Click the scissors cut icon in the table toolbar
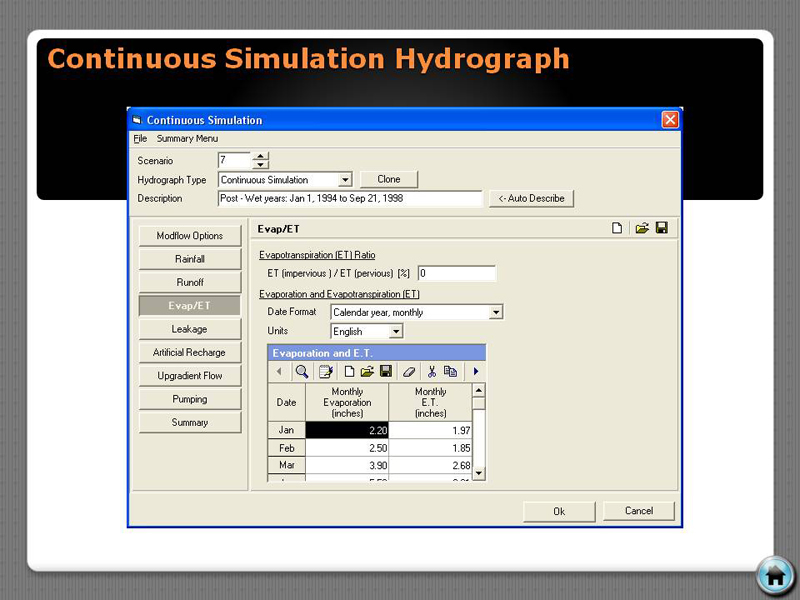800x600 pixels. (x=432, y=371)
